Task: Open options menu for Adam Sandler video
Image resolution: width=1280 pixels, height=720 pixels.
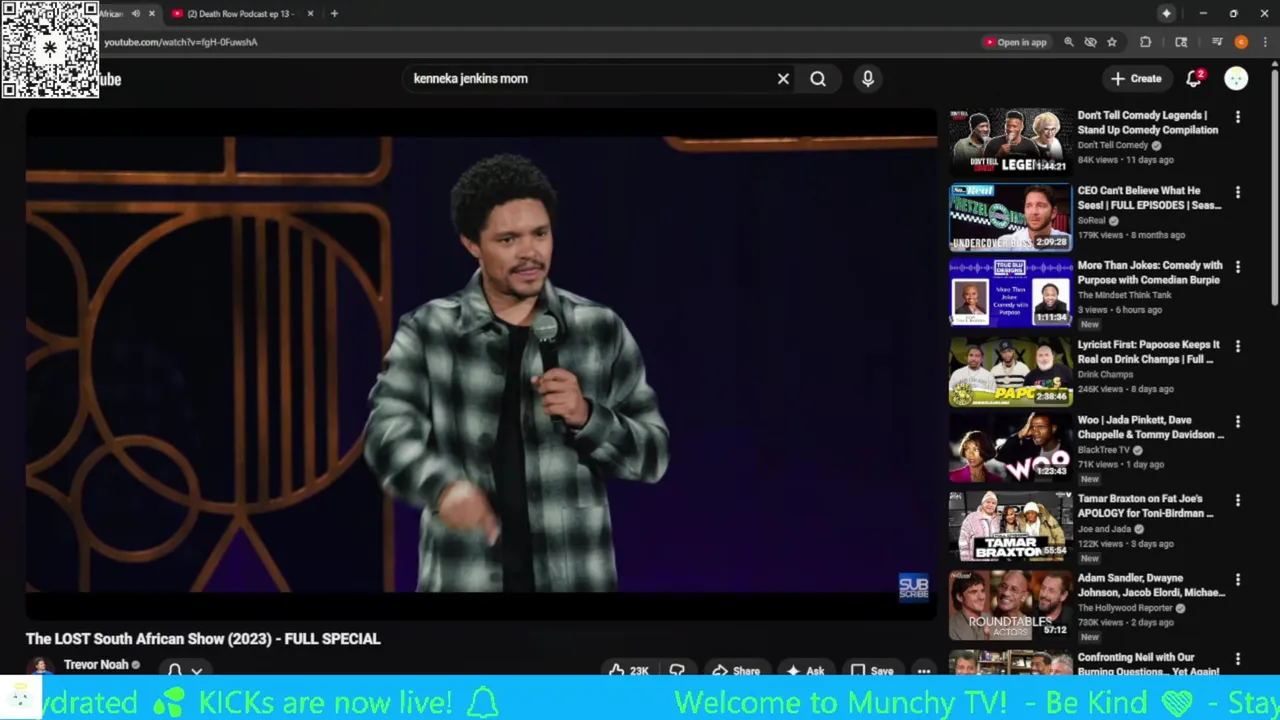Action: click(1238, 580)
